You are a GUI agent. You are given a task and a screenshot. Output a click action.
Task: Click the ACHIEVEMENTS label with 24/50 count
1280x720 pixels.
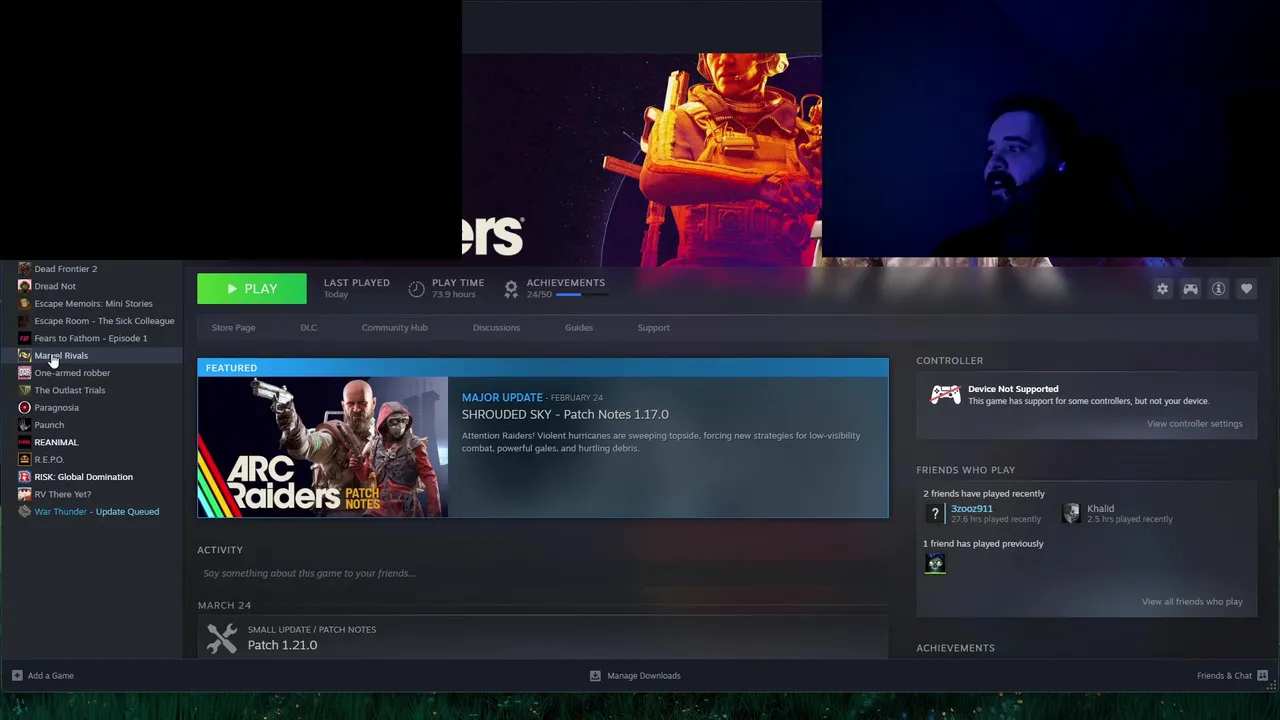coord(566,283)
